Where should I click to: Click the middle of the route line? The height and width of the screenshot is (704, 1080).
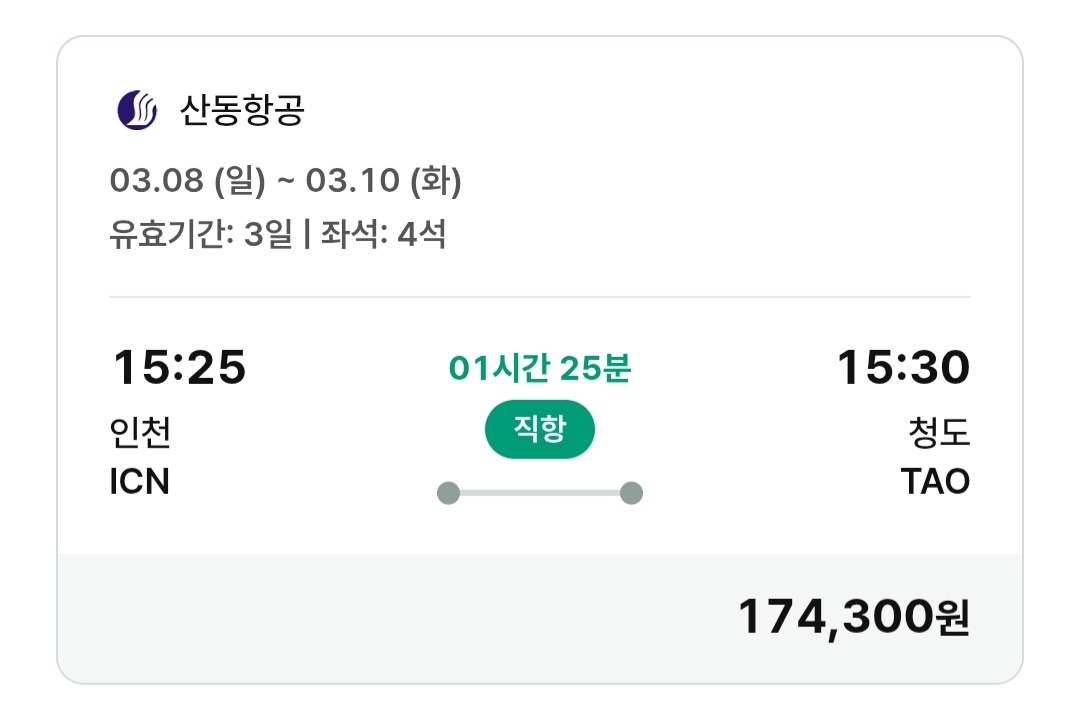[540, 493]
